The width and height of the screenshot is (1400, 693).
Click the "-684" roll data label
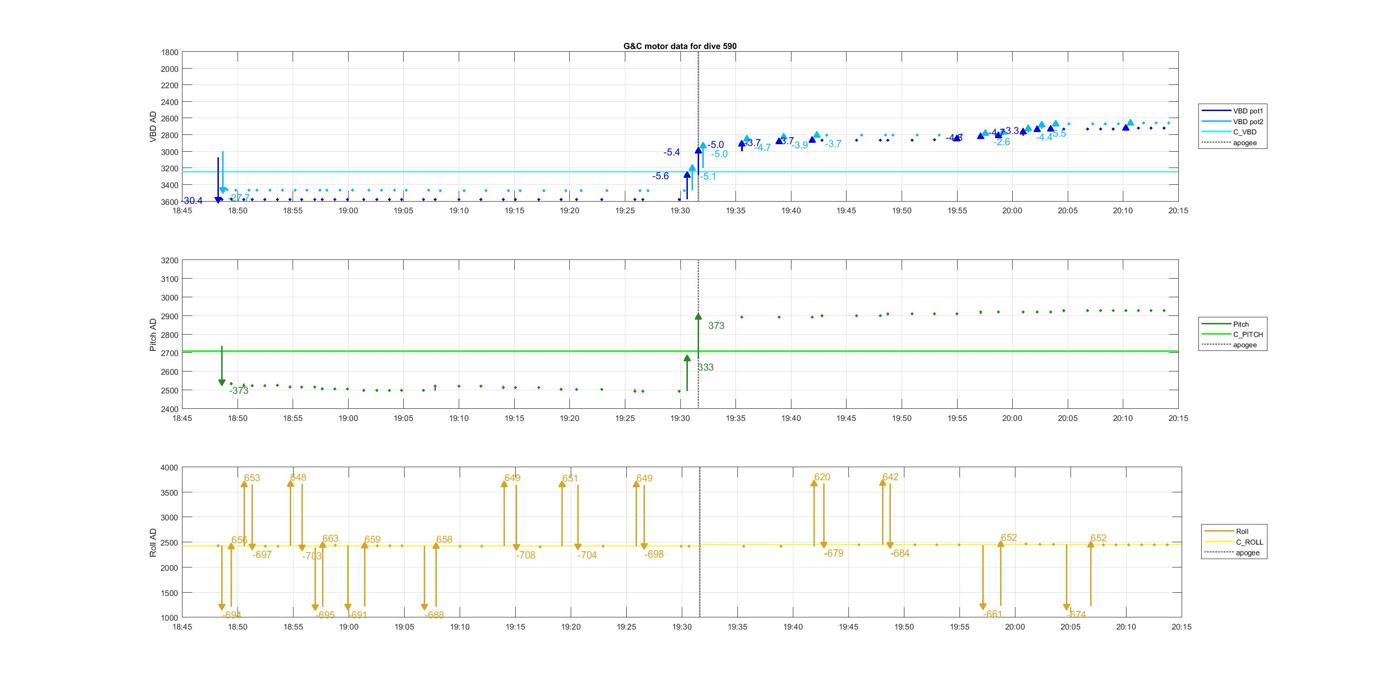(x=900, y=554)
